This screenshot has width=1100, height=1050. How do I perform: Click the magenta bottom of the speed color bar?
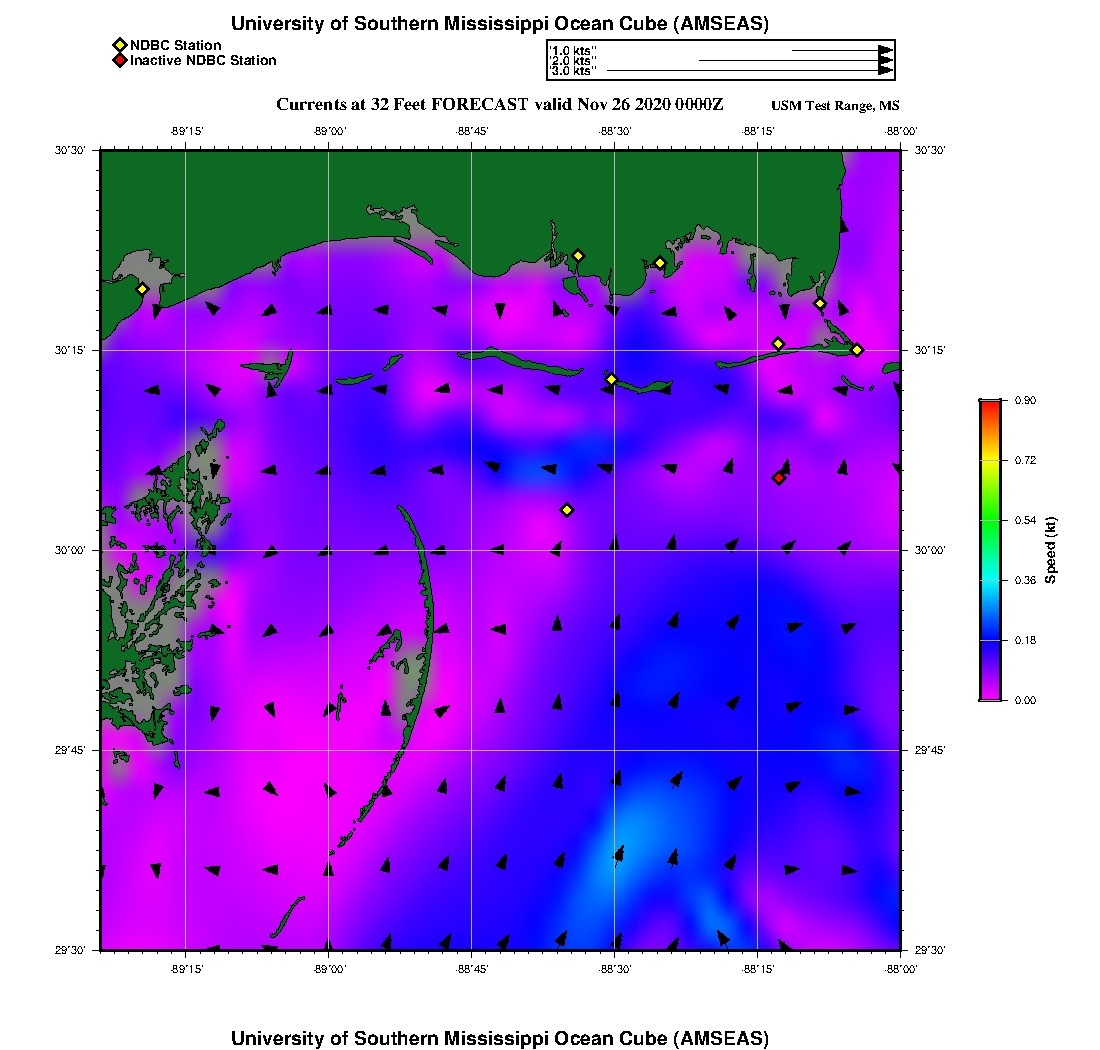click(989, 694)
